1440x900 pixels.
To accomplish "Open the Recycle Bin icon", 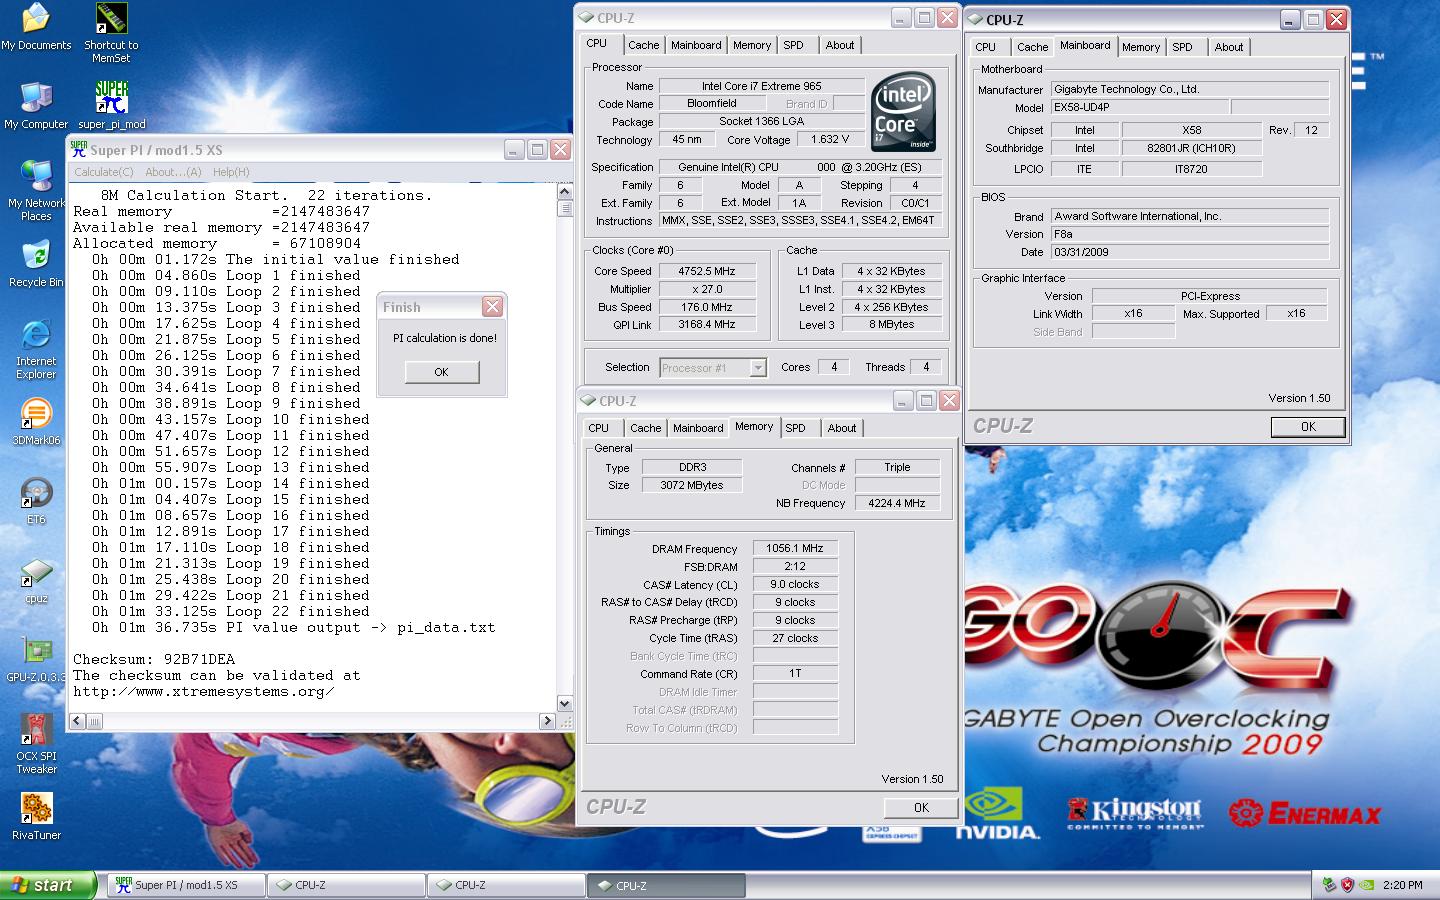I will coord(36,265).
